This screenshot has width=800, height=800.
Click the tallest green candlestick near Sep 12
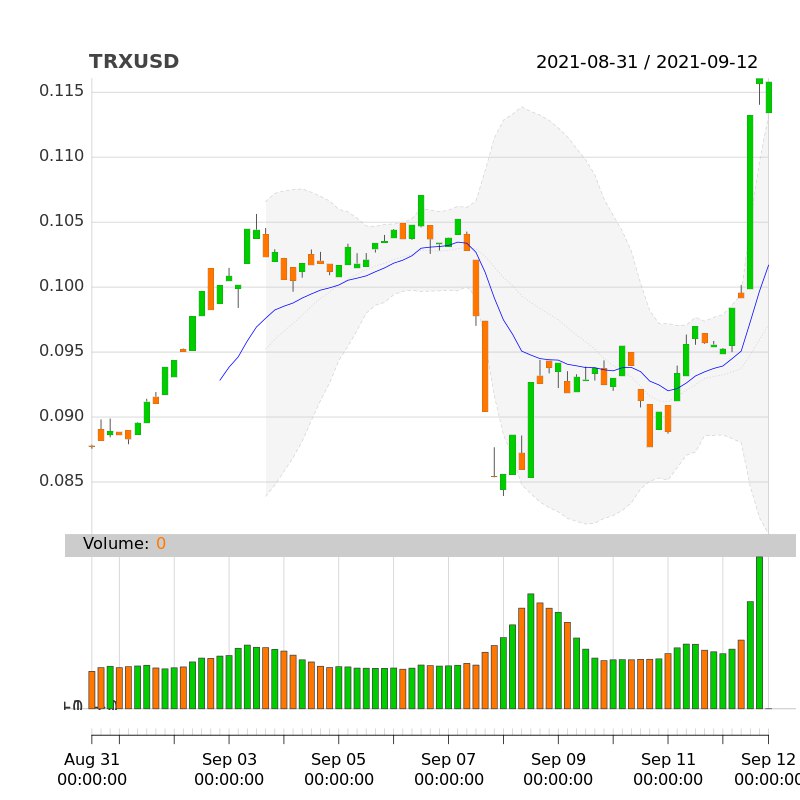click(x=750, y=202)
